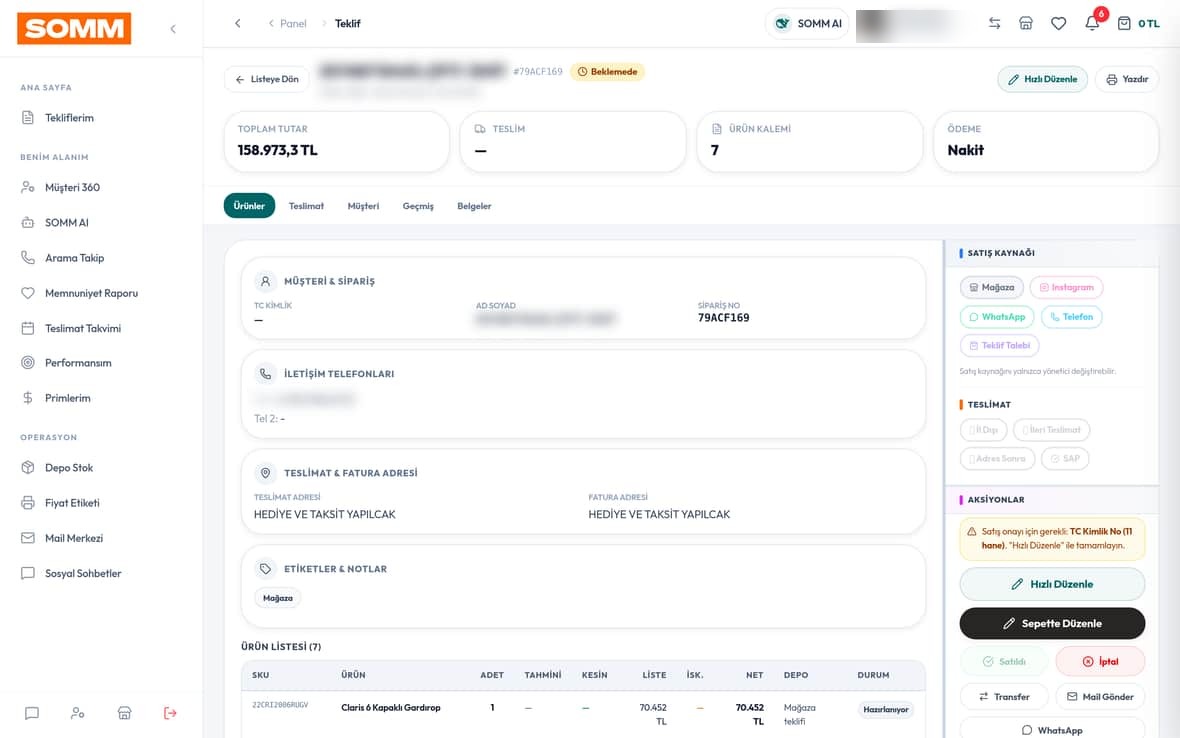The image size is (1180, 738).
Task: Select Instagram as the sales source
Action: (1066, 287)
